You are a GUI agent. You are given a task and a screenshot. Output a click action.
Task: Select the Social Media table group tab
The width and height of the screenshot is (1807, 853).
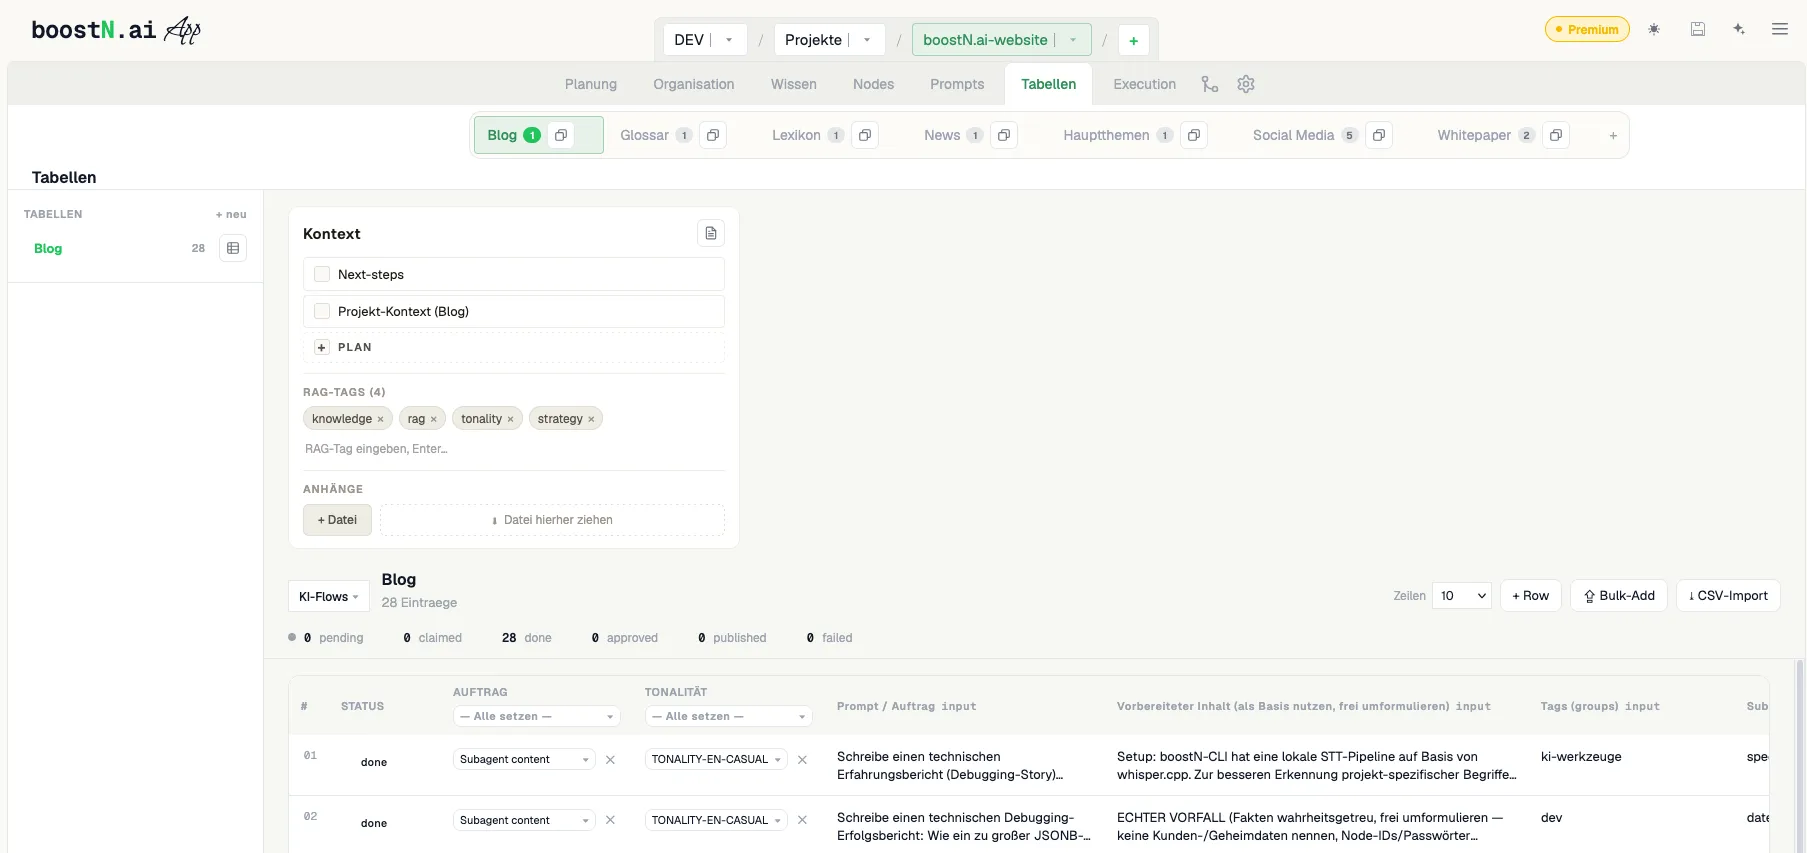click(1293, 135)
